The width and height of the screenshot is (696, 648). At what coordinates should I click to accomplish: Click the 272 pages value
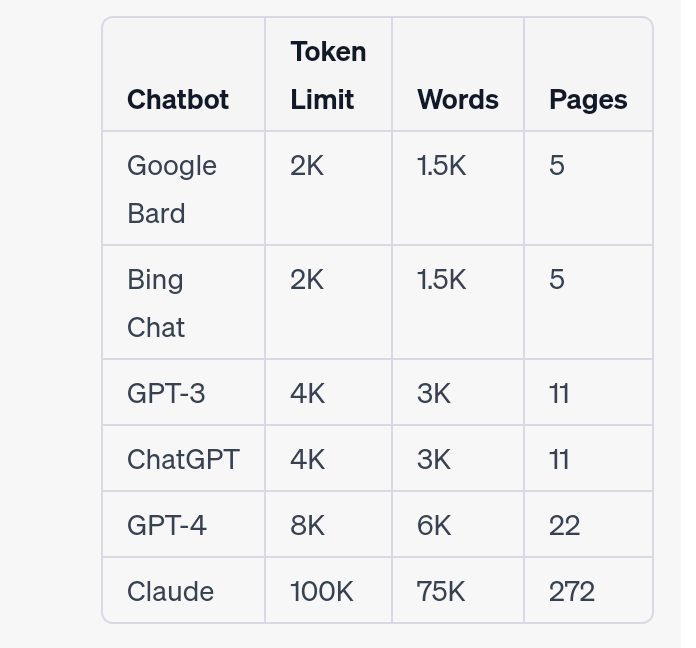[x=572, y=591]
